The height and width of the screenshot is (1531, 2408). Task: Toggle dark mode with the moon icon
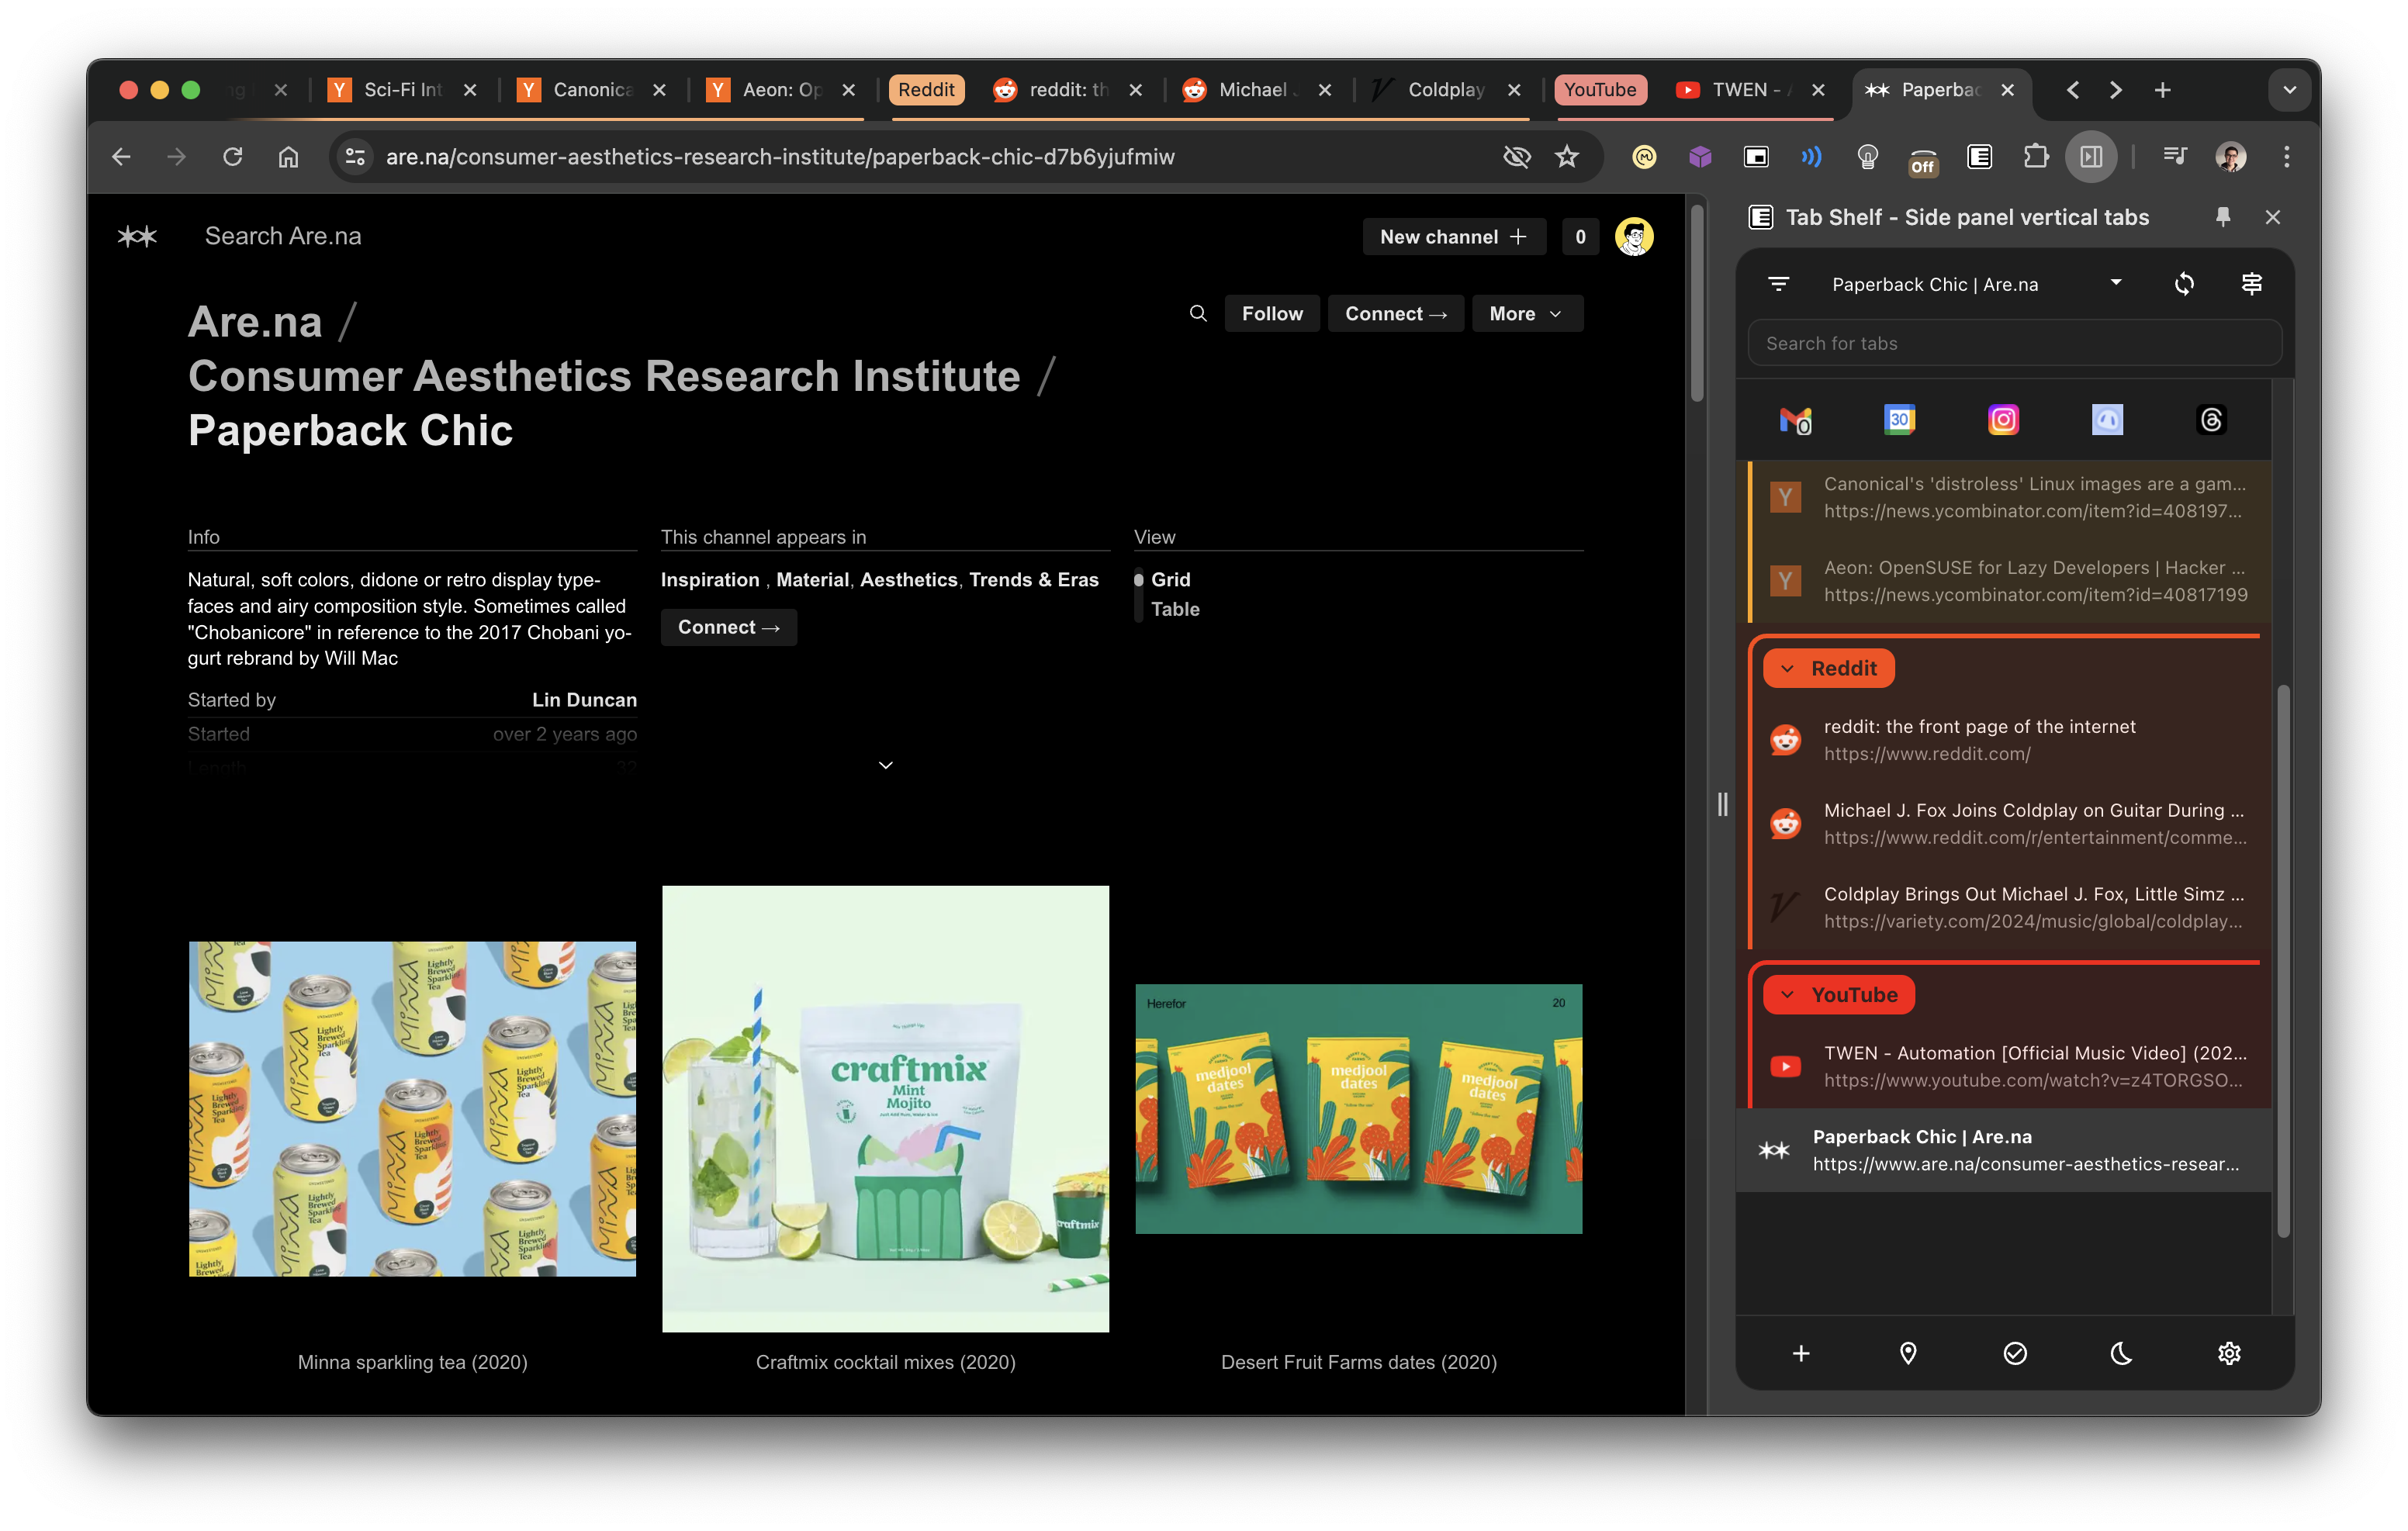[x=2121, y=1353]
